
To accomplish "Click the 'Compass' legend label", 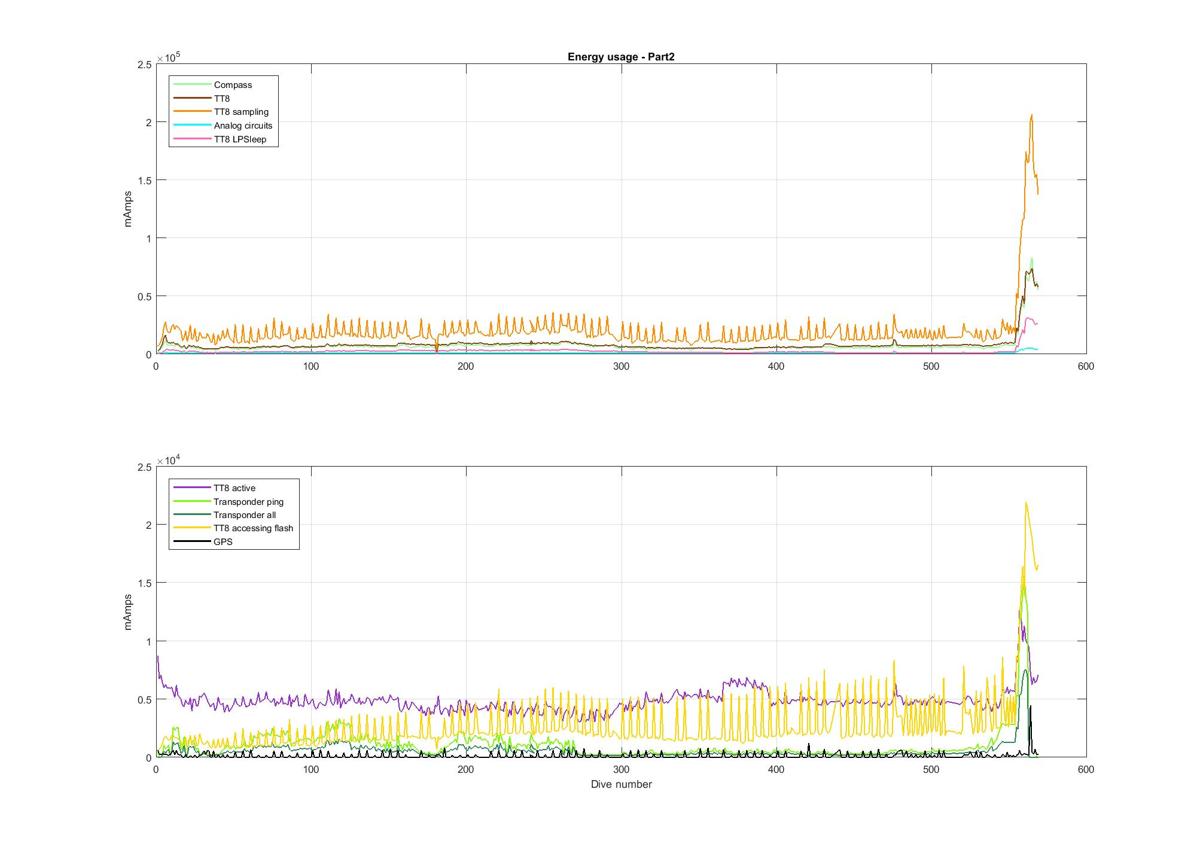I will pos(232,85).
